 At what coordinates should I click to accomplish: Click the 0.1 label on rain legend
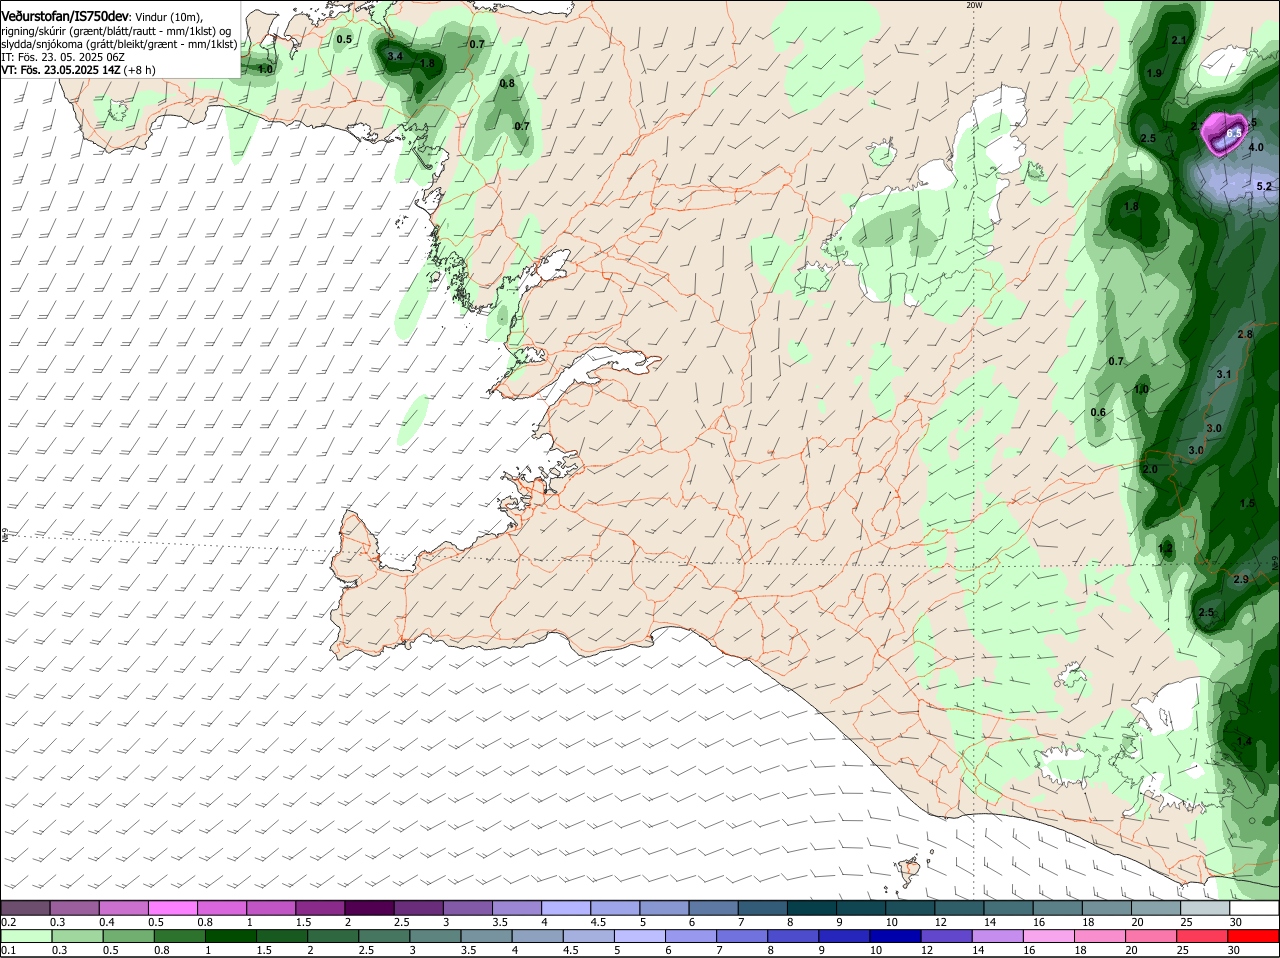[8, 951]
